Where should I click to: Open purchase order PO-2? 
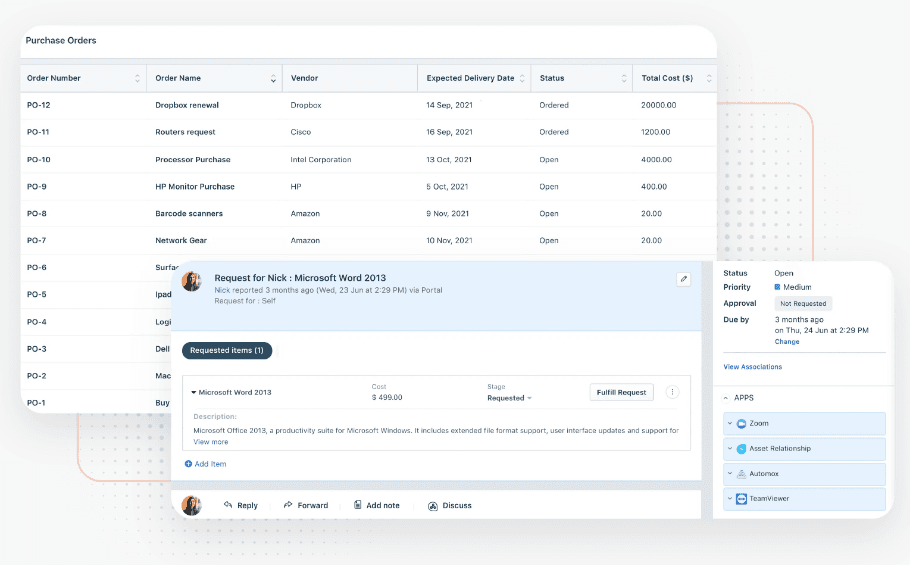37,376
